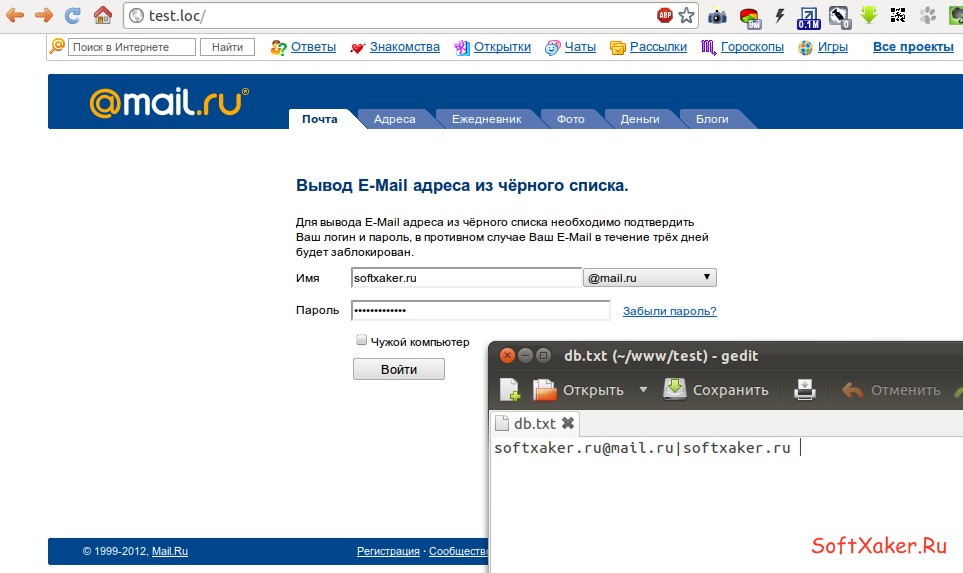Image resolution: width=963 pixels, height=573 pixels.
Task: Click the Войти login button
Action: 399,369
